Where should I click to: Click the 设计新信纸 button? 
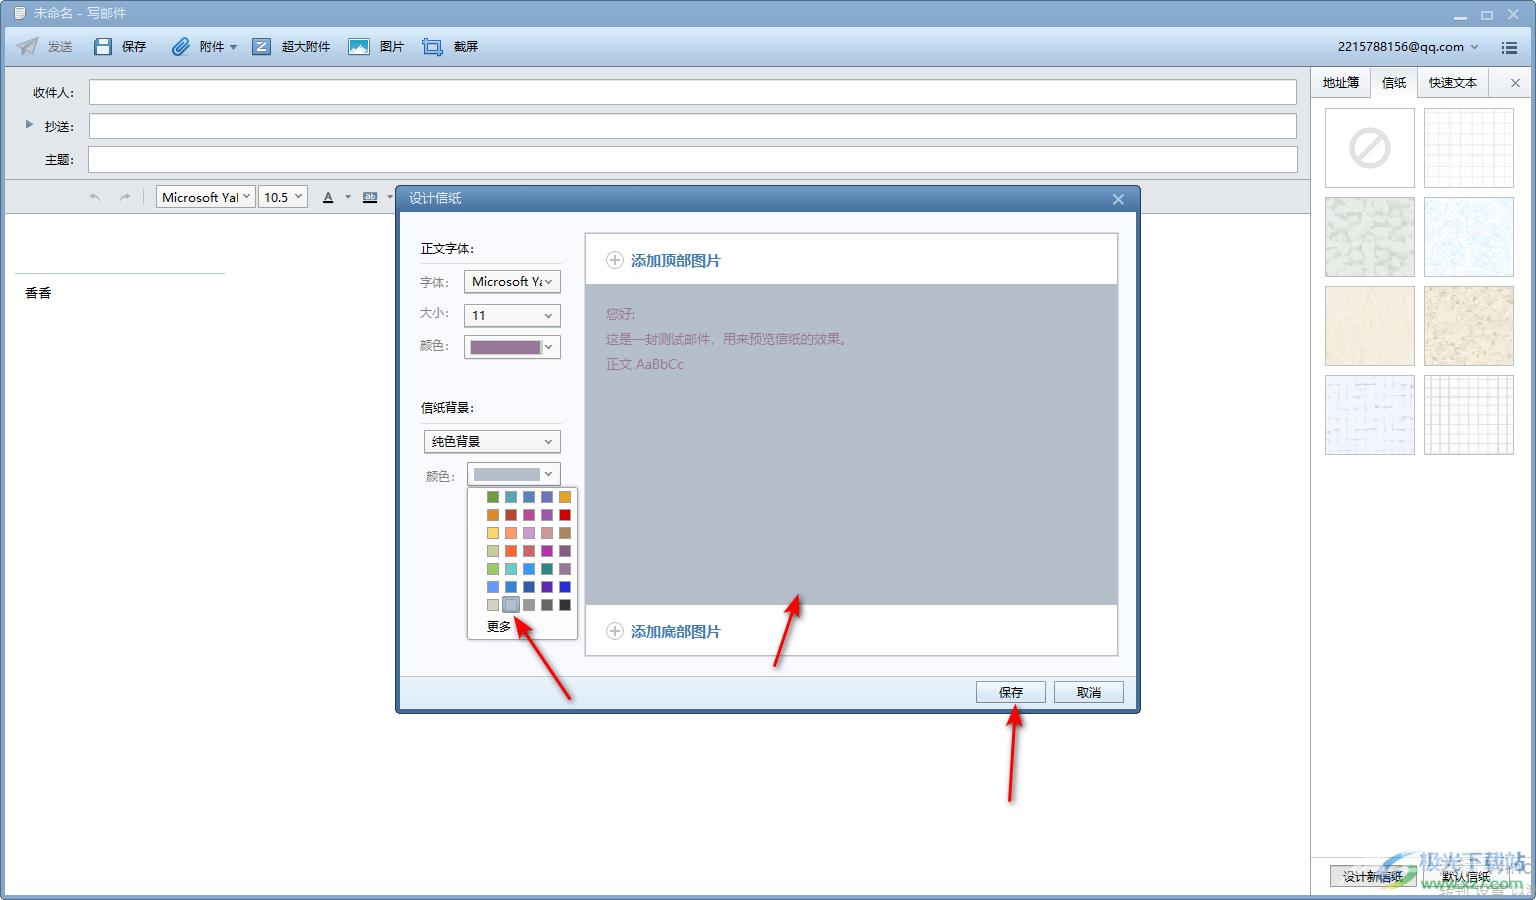point(1373,876)
